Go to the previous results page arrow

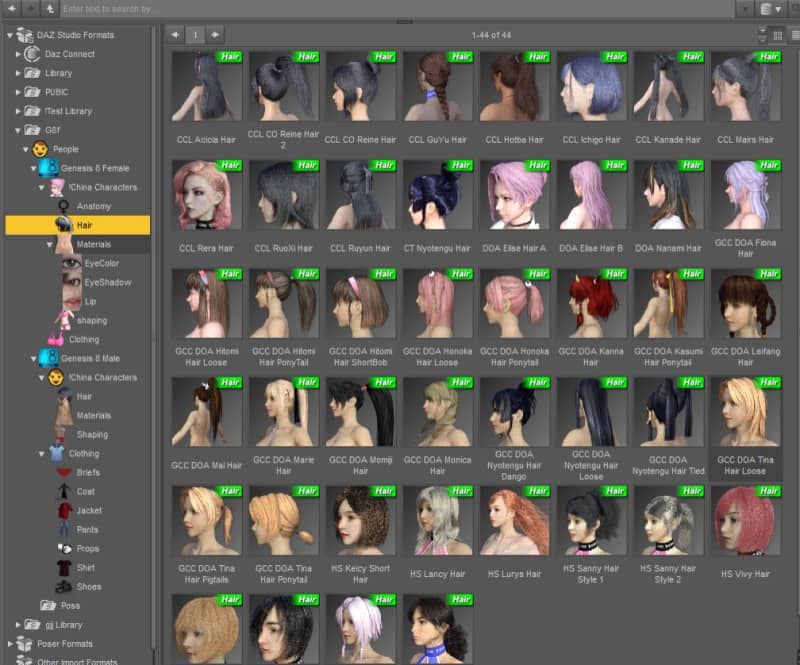click(x=175, y=35)
